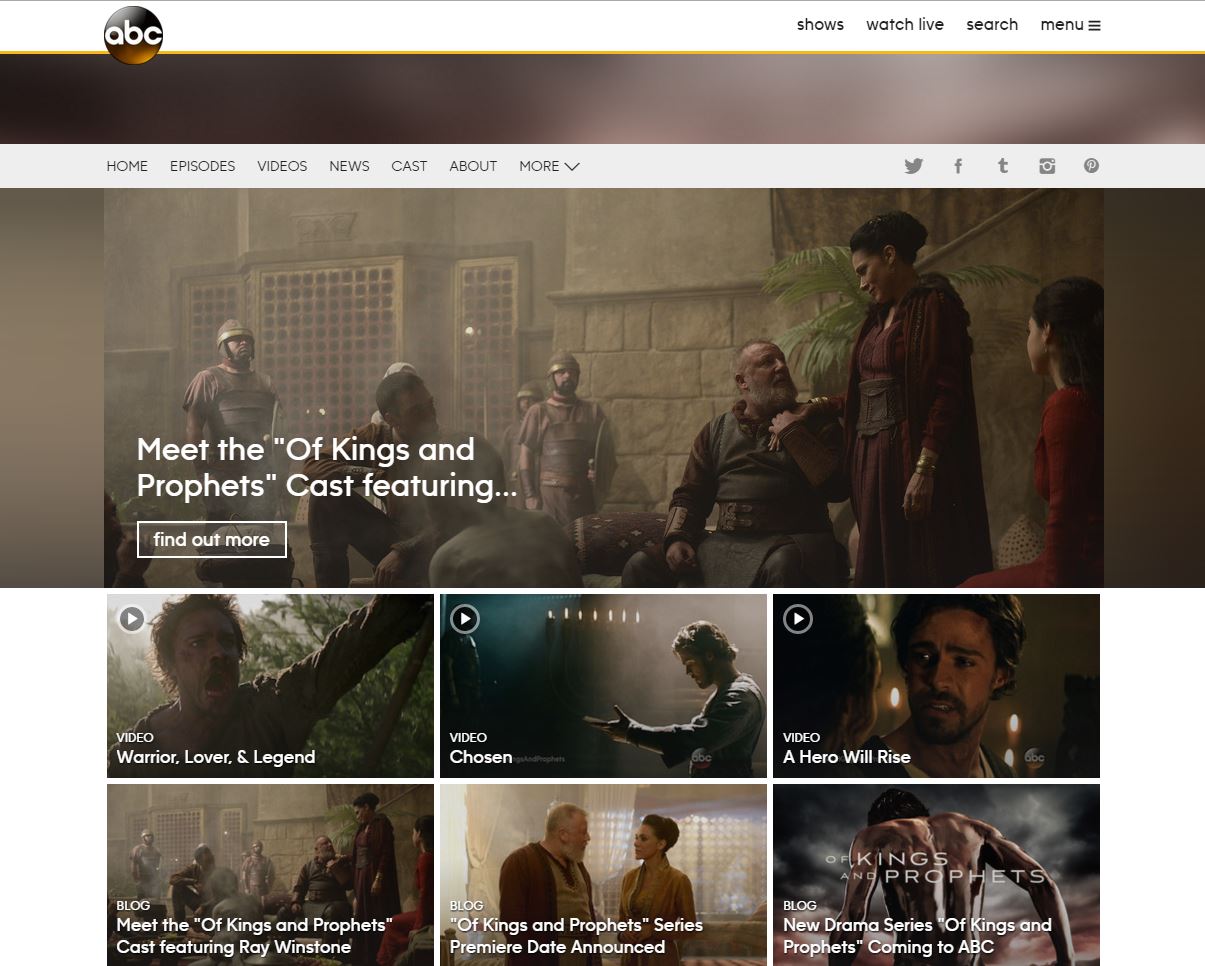The height and width of the screenshot is (966, 1205).
Task: Click the shows link in header
Action: [820, 25]
